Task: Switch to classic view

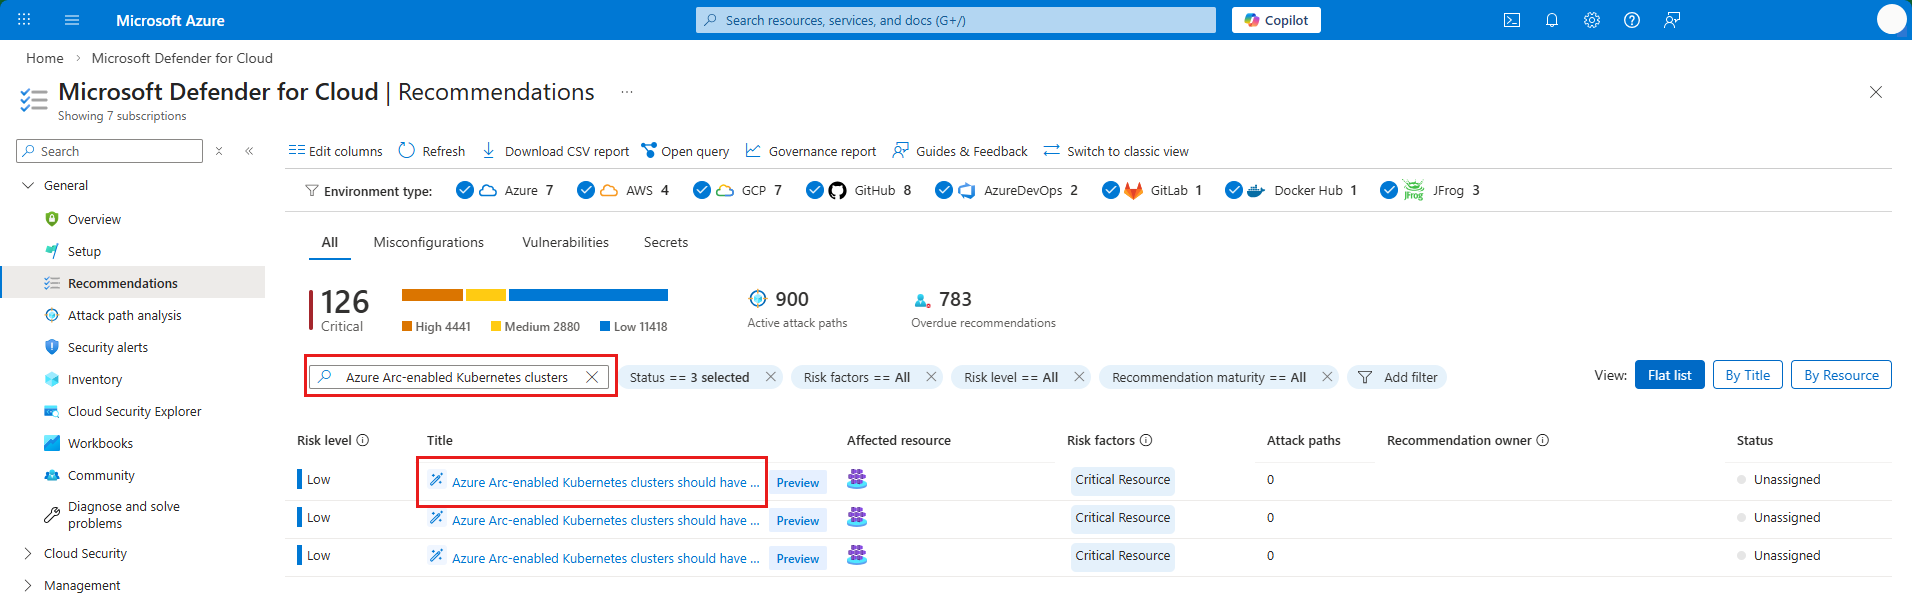Action: click(1116, 151)
